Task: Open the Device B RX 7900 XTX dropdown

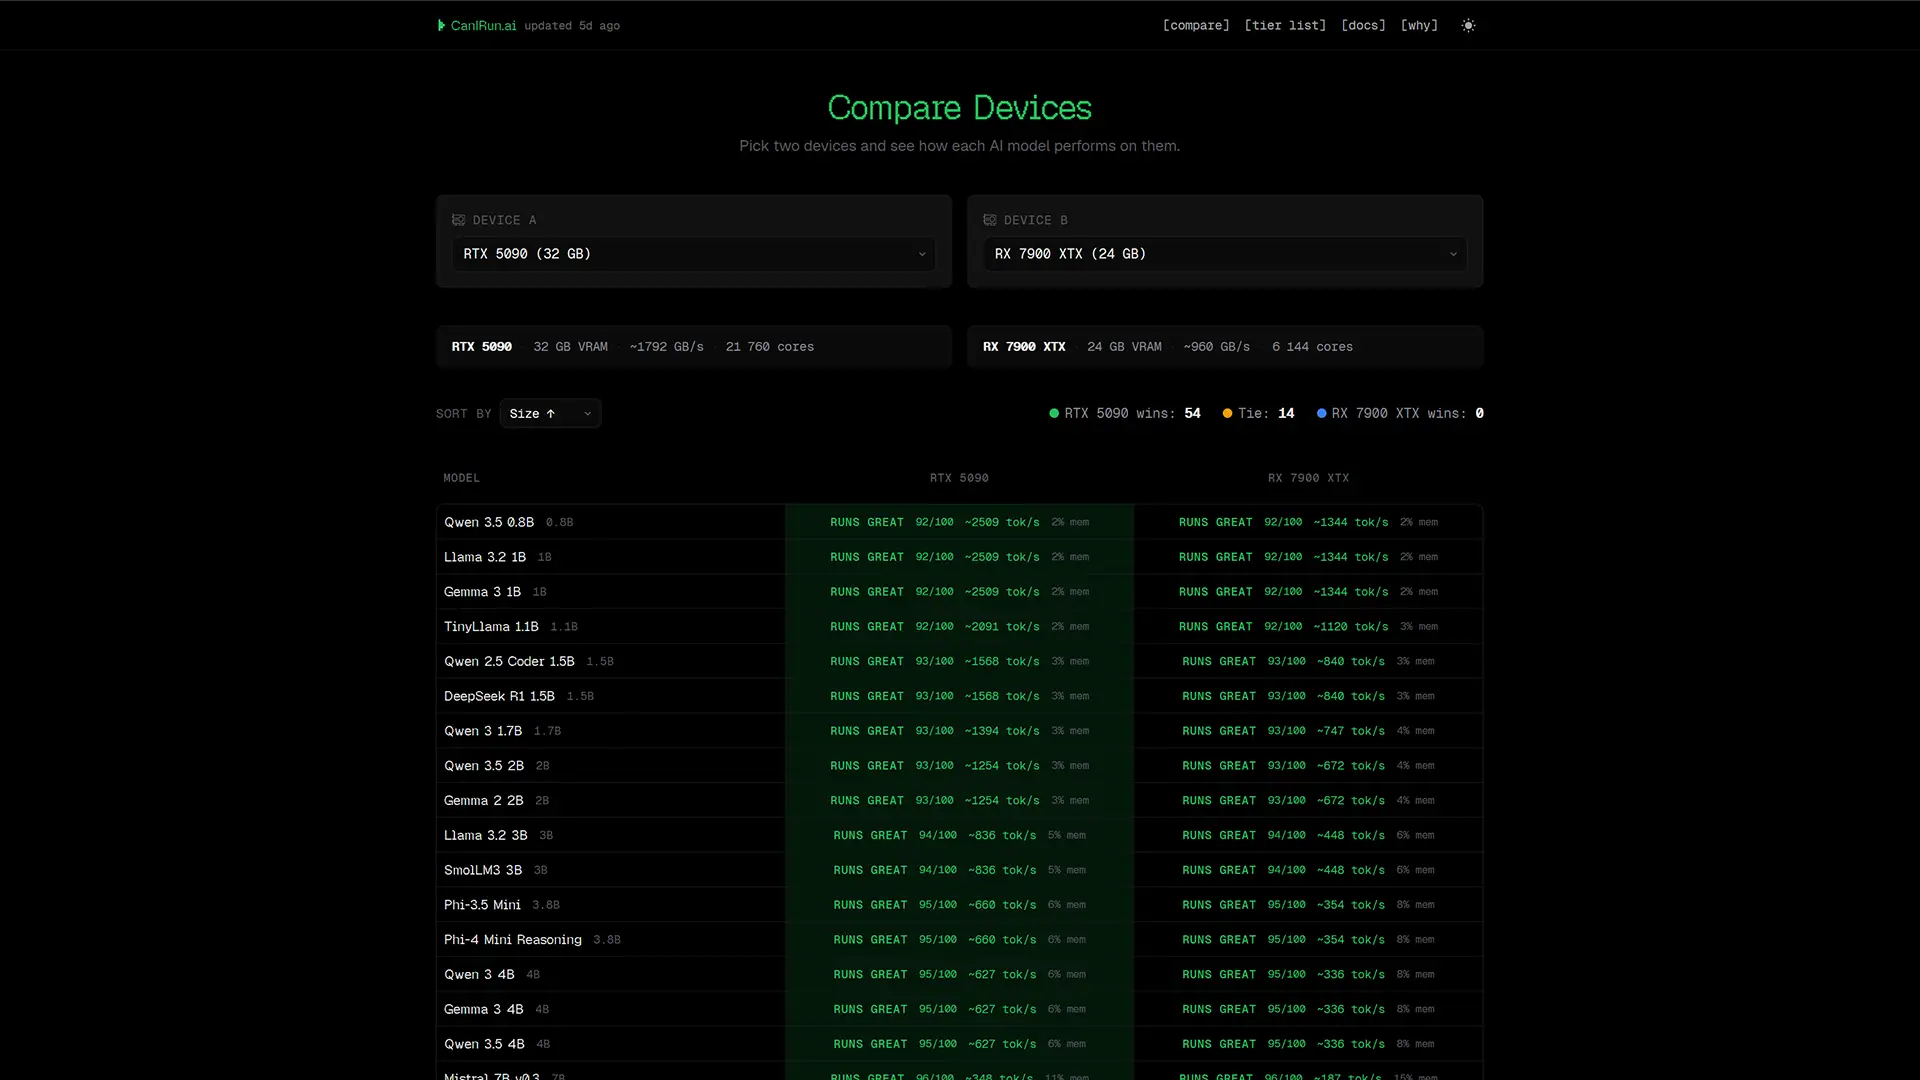Action: 1224,254
